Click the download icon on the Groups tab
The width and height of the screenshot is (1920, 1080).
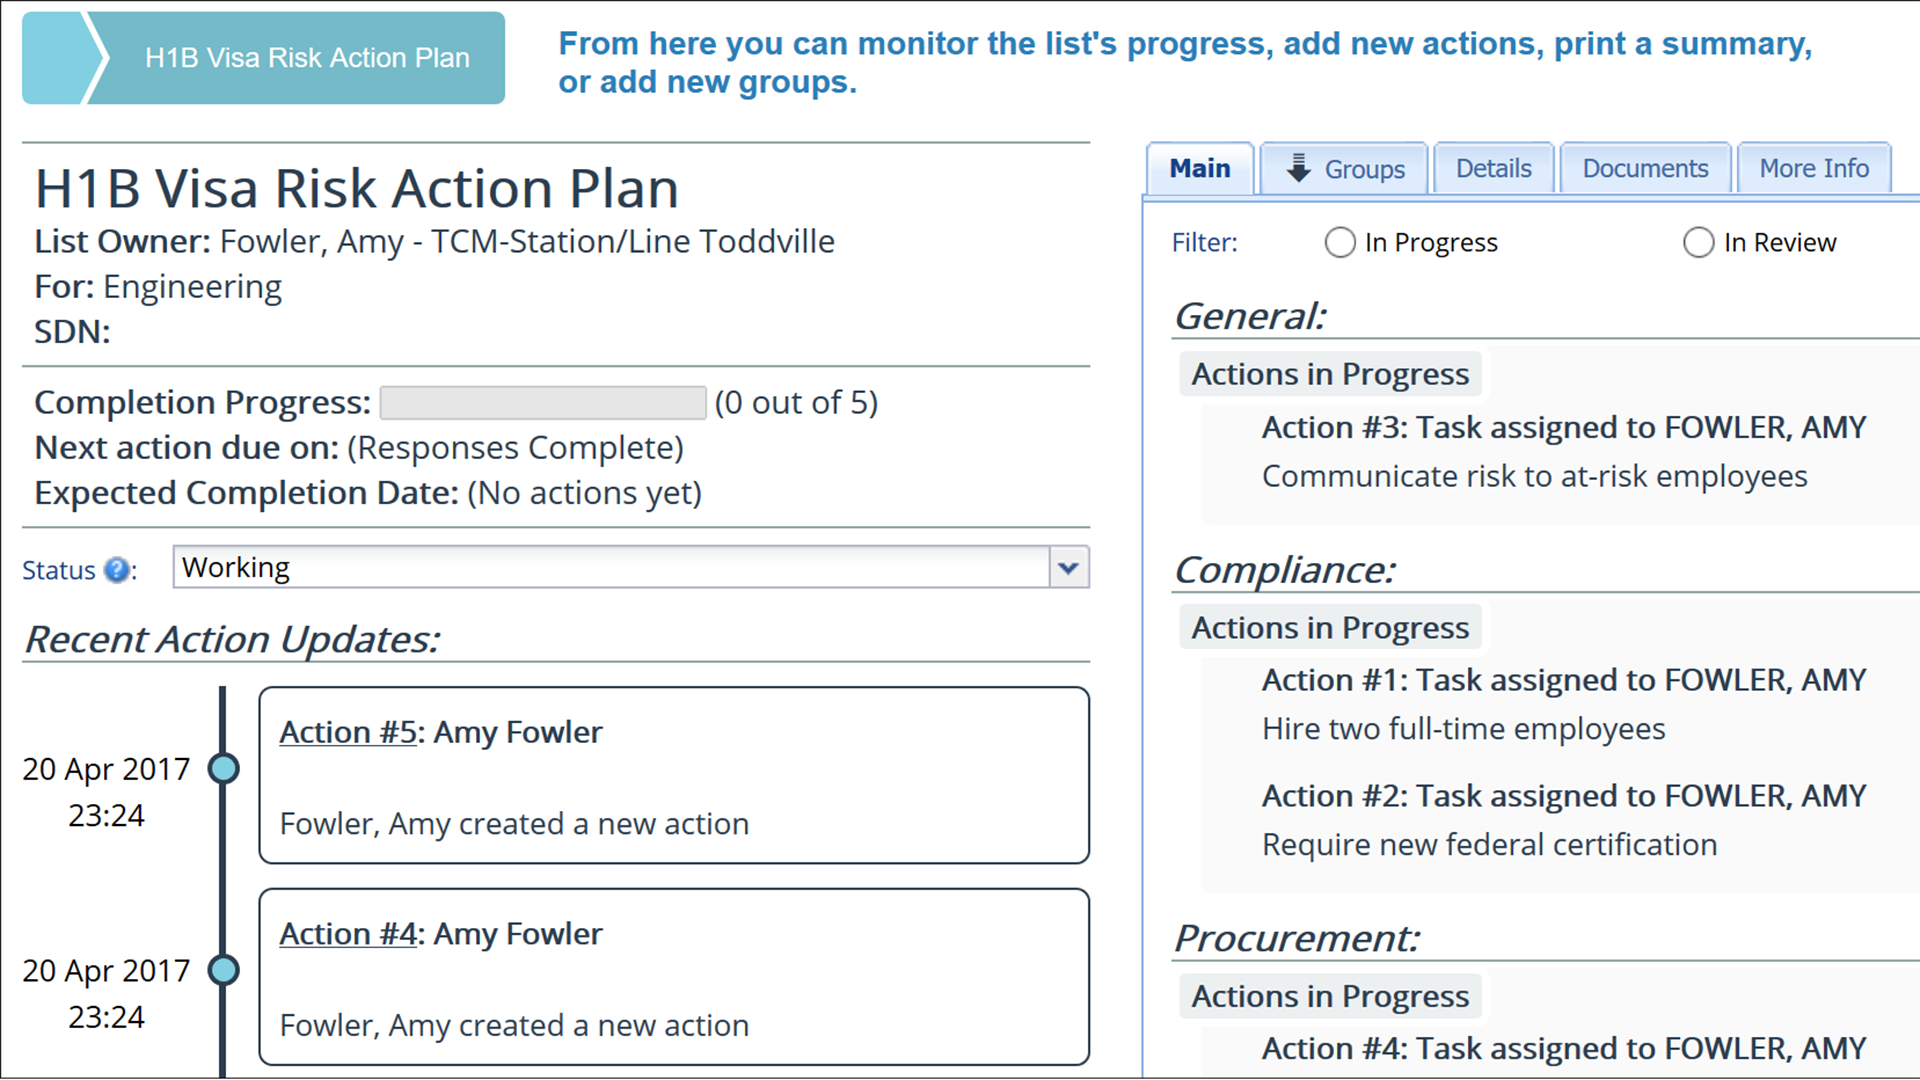(1298, 168)
